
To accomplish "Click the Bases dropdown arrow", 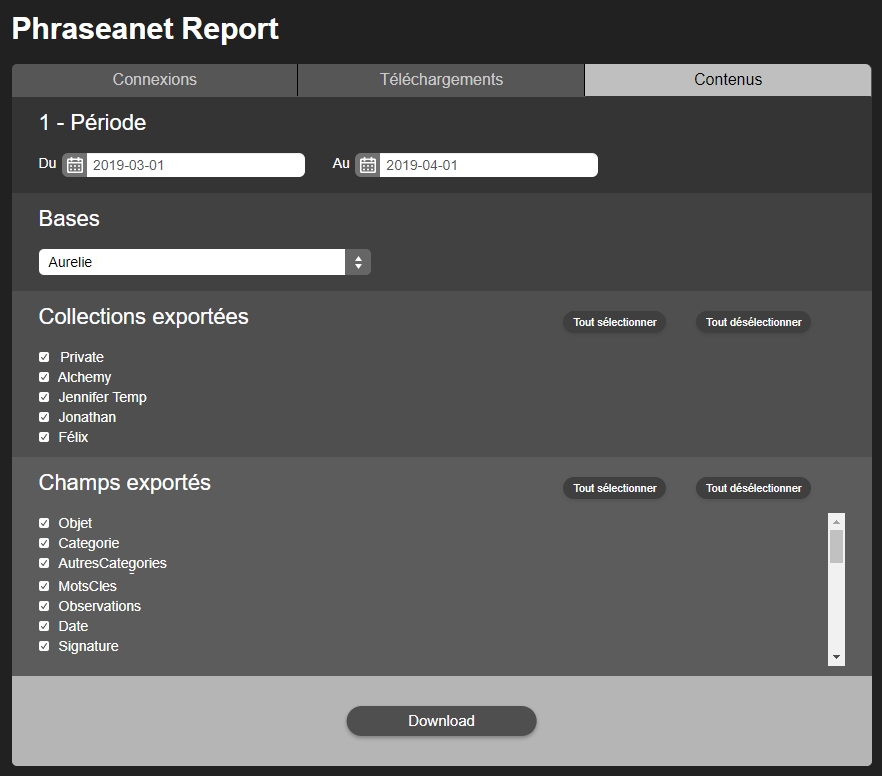I will [x=358, y=262].
